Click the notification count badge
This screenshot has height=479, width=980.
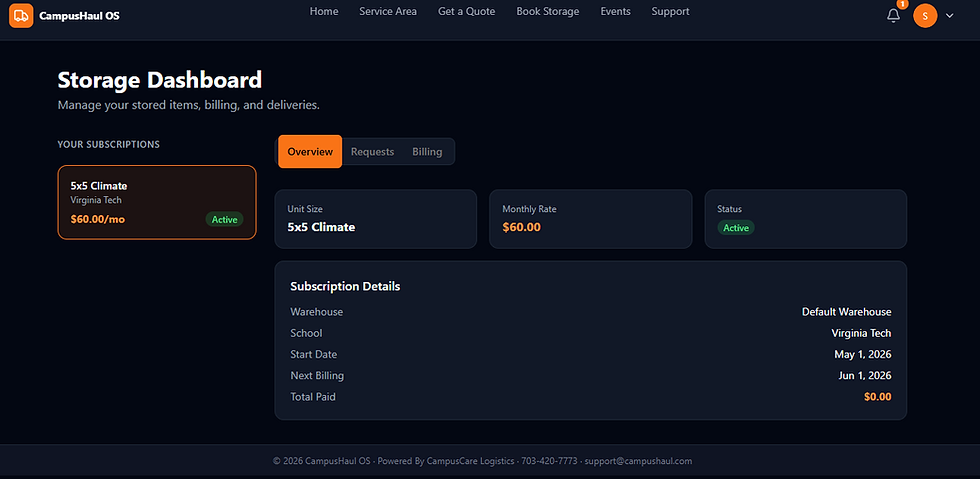902,4
